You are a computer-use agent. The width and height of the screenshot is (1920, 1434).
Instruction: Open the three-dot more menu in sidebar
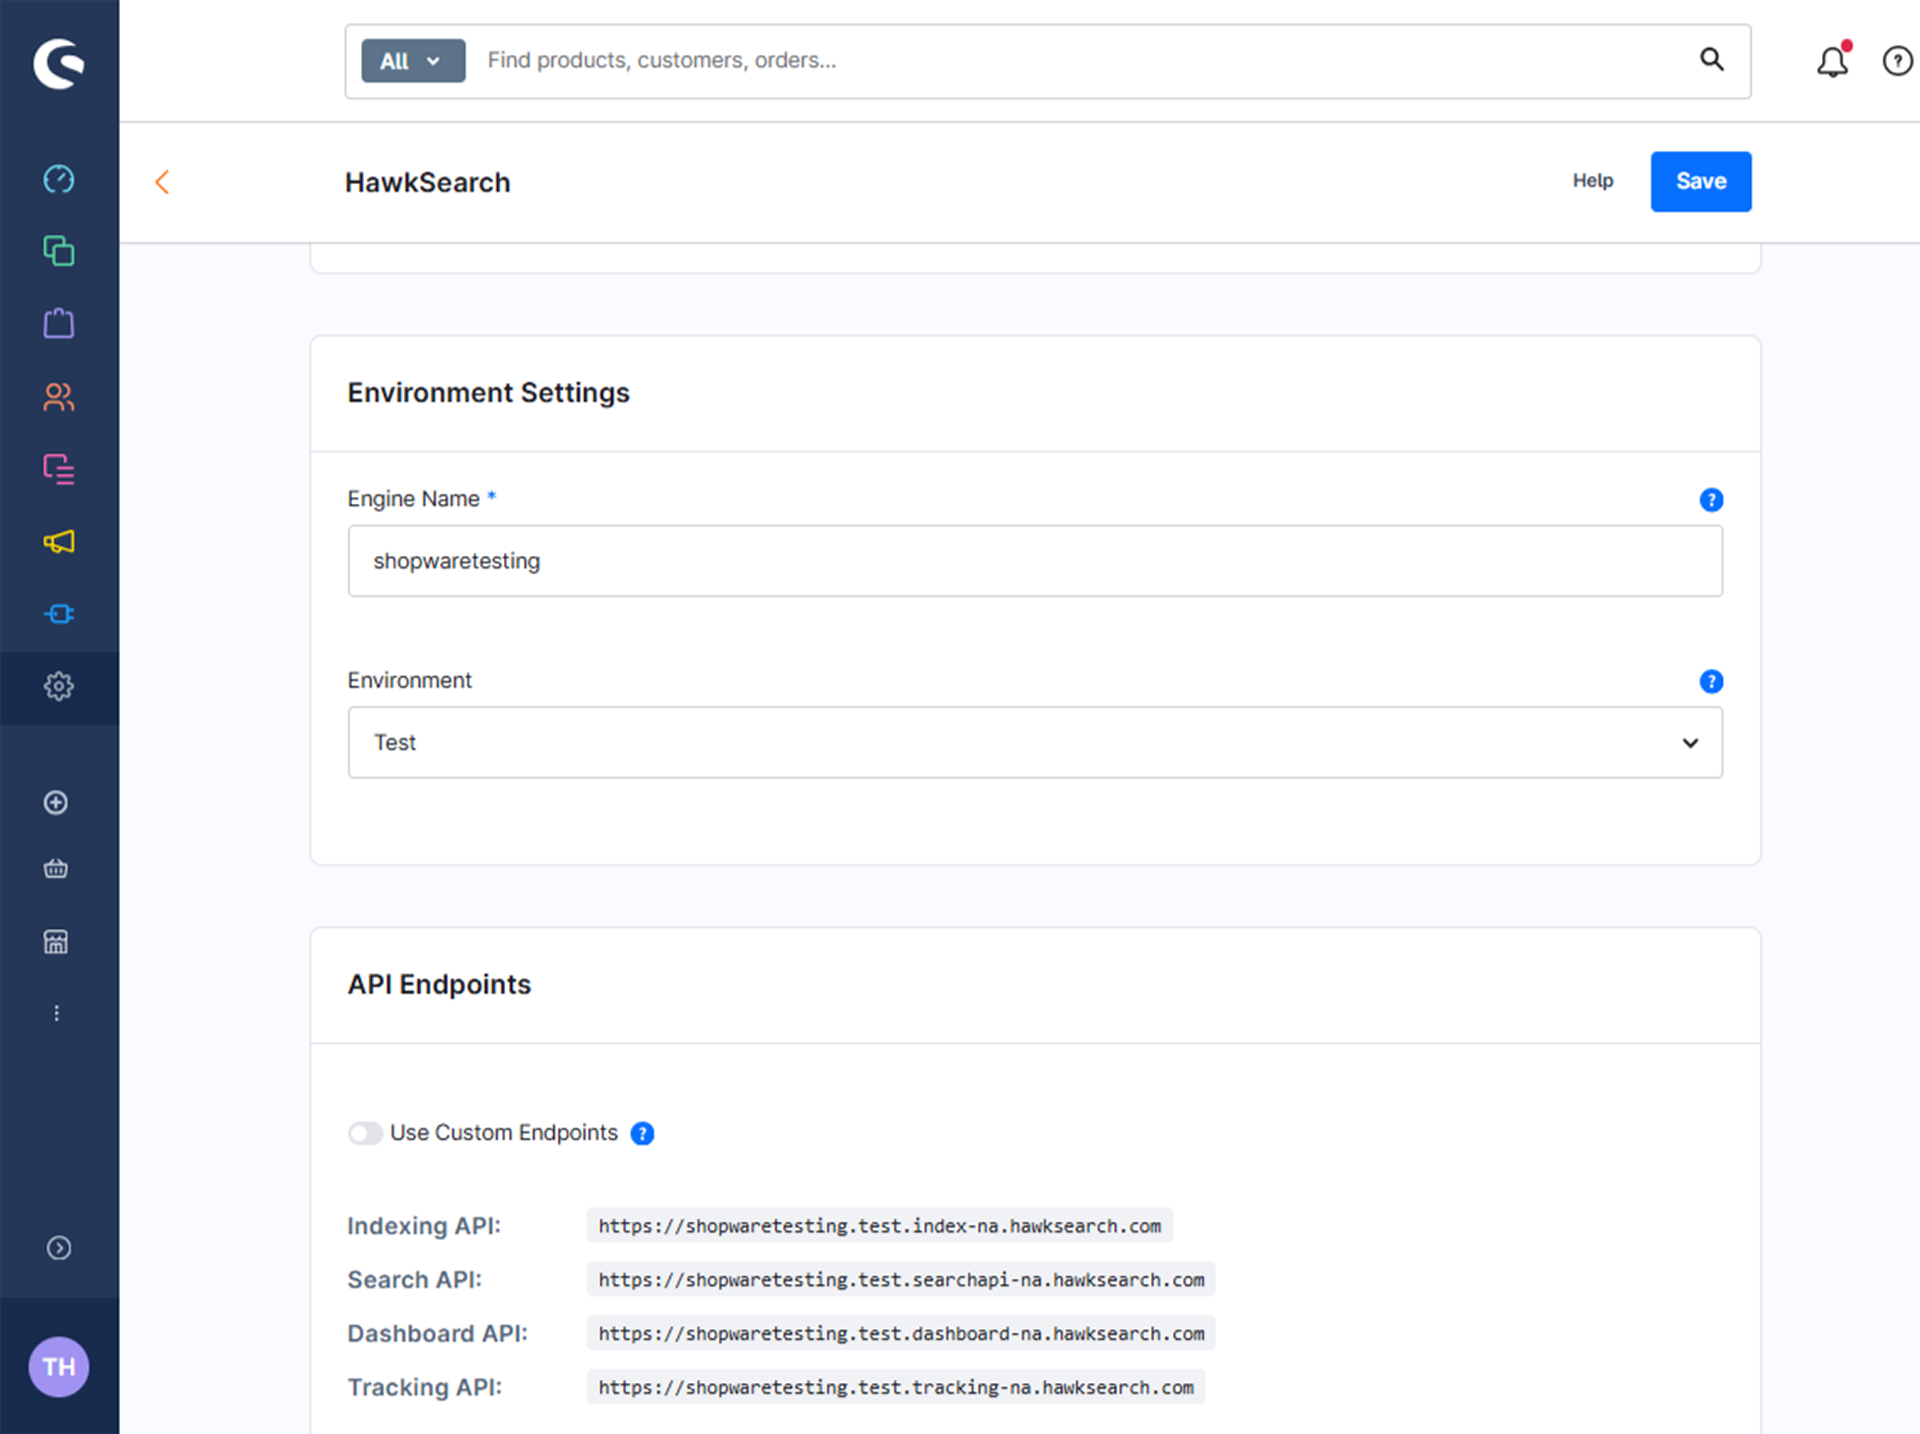tap(56, 1014)
